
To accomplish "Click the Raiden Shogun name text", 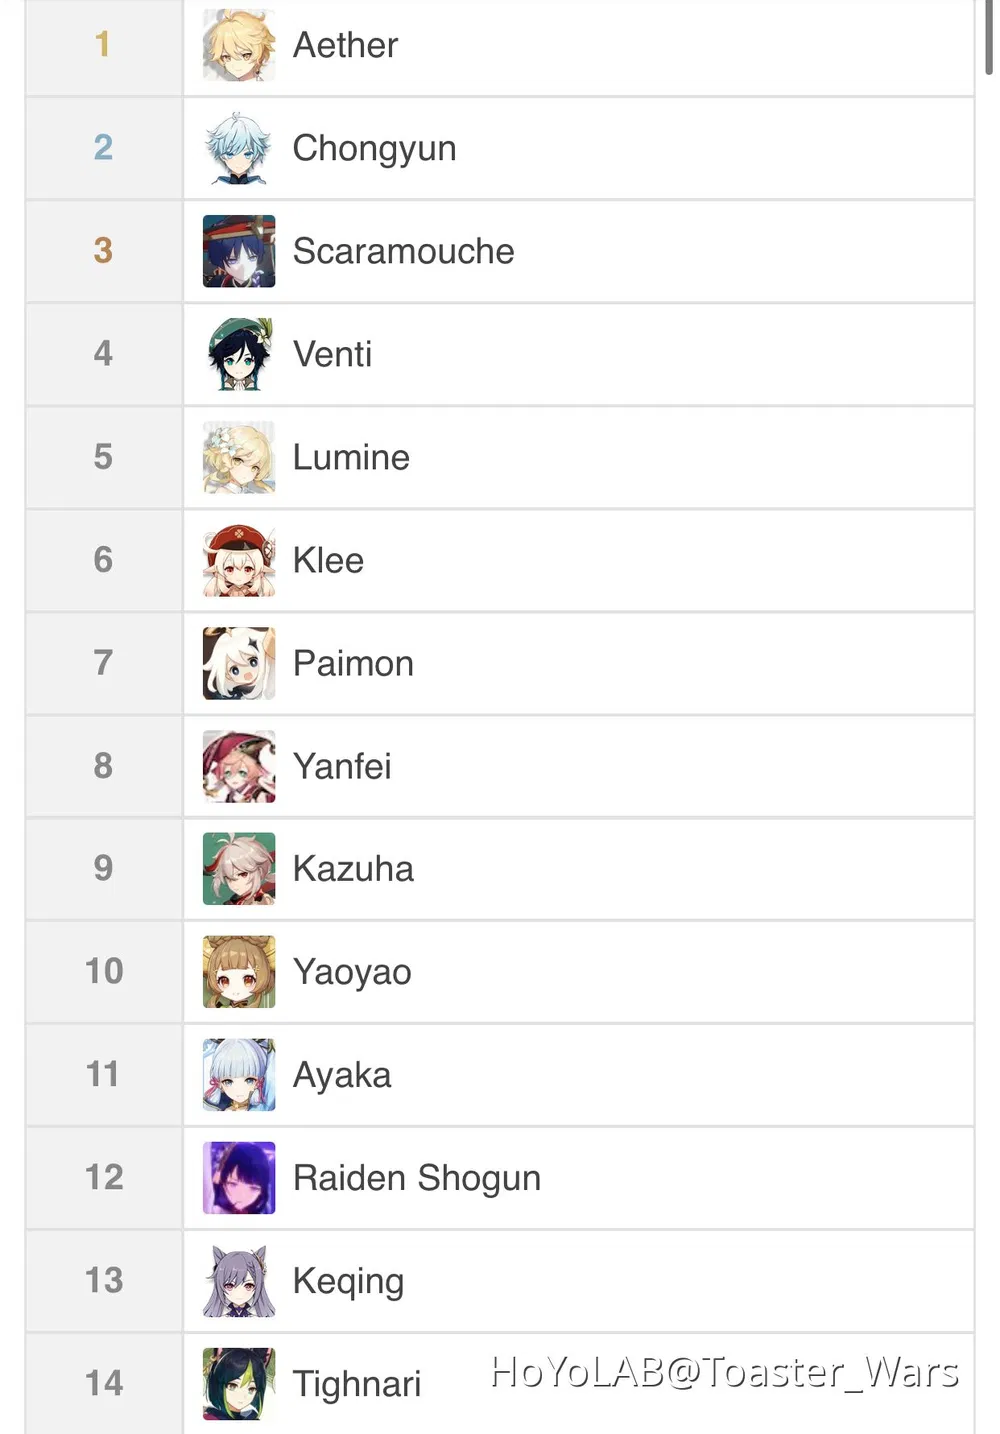I will pos(417,1179).
